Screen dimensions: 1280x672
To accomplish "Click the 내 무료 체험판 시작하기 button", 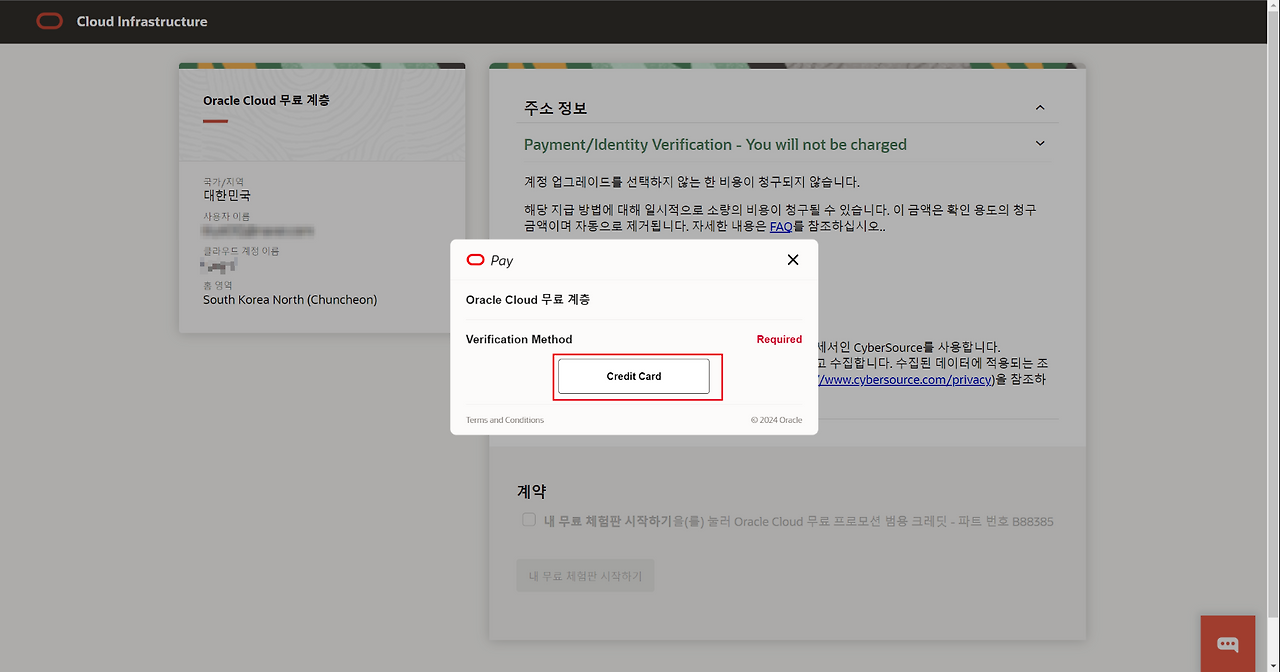I will tap(585, 576).
